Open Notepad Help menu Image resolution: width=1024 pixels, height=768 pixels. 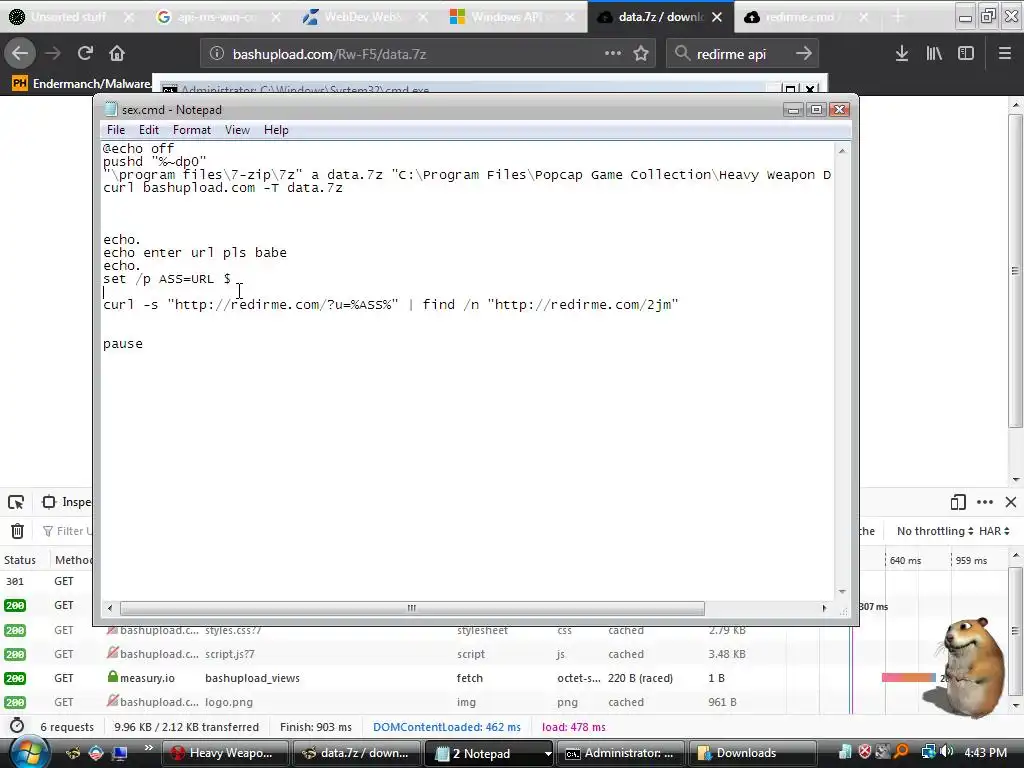tap(276, 130)
